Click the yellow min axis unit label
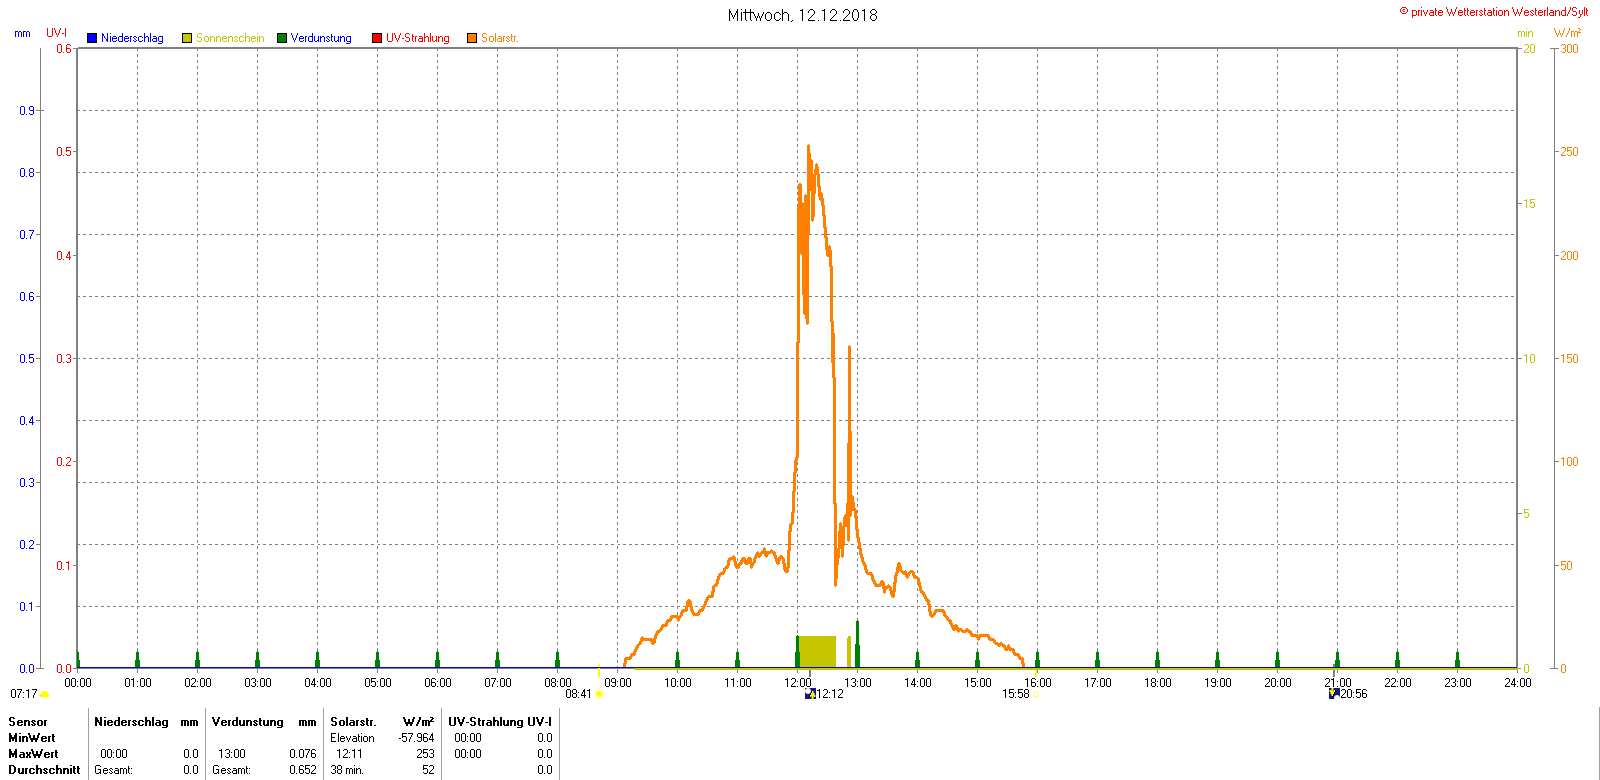 (1525, 33)
